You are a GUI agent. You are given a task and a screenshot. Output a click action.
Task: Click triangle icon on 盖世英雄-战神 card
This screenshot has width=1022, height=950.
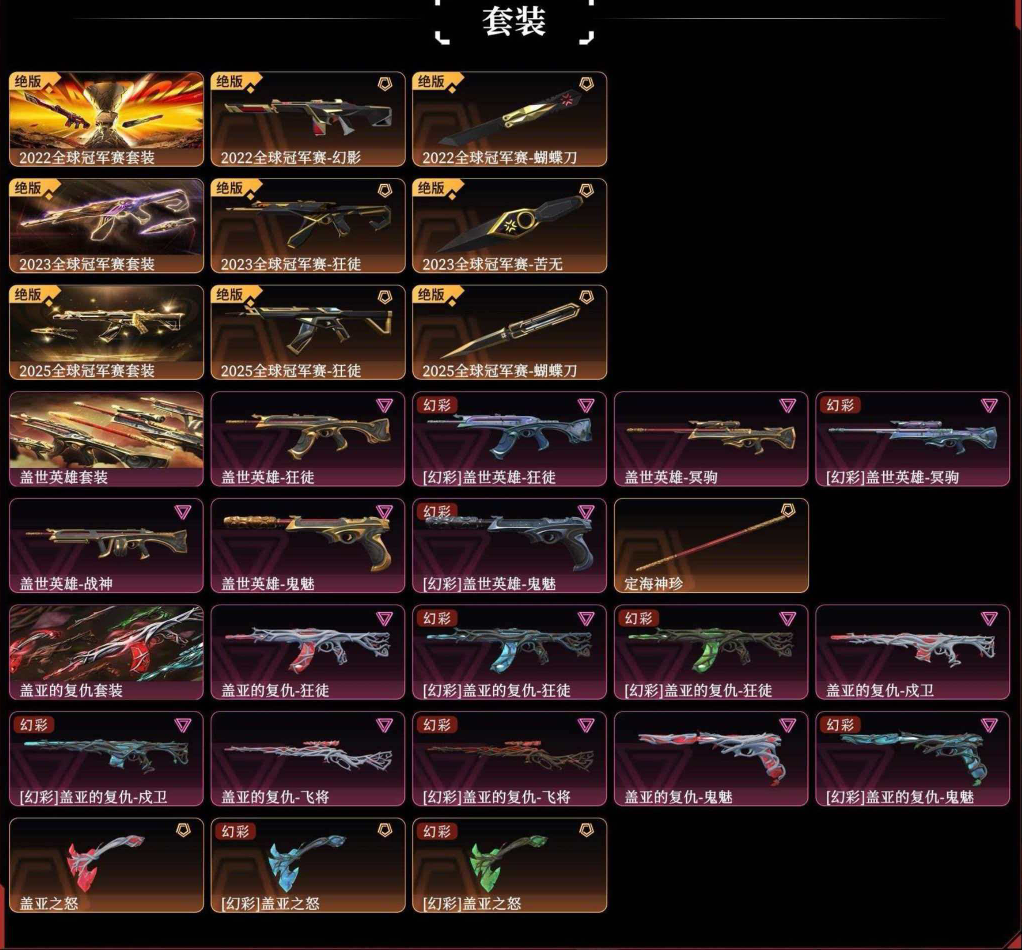tap(183, 512)
